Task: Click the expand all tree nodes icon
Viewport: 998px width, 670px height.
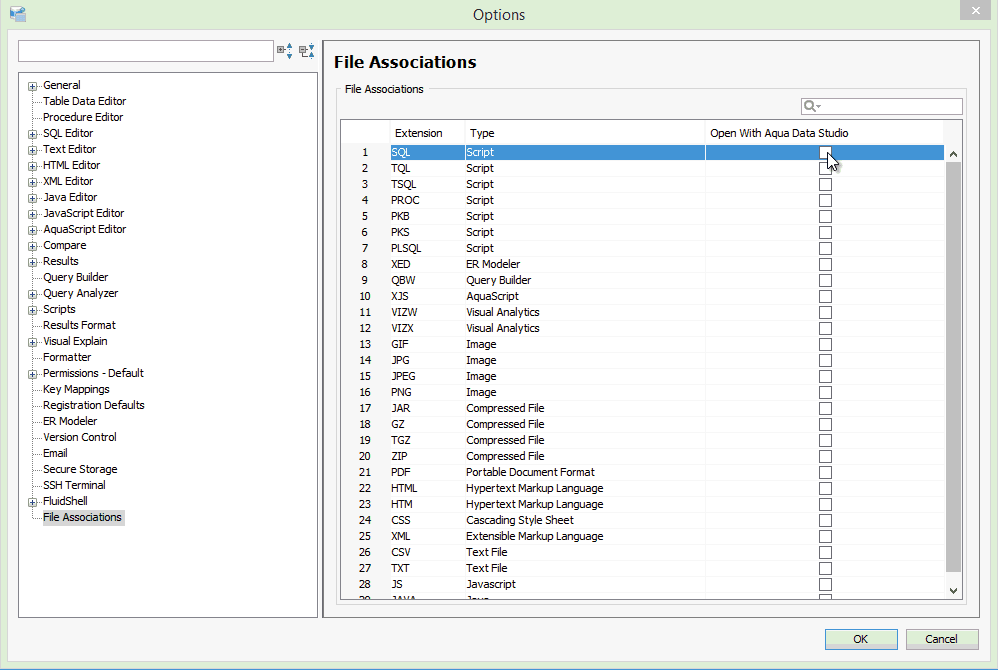Action: coord(285,51)
